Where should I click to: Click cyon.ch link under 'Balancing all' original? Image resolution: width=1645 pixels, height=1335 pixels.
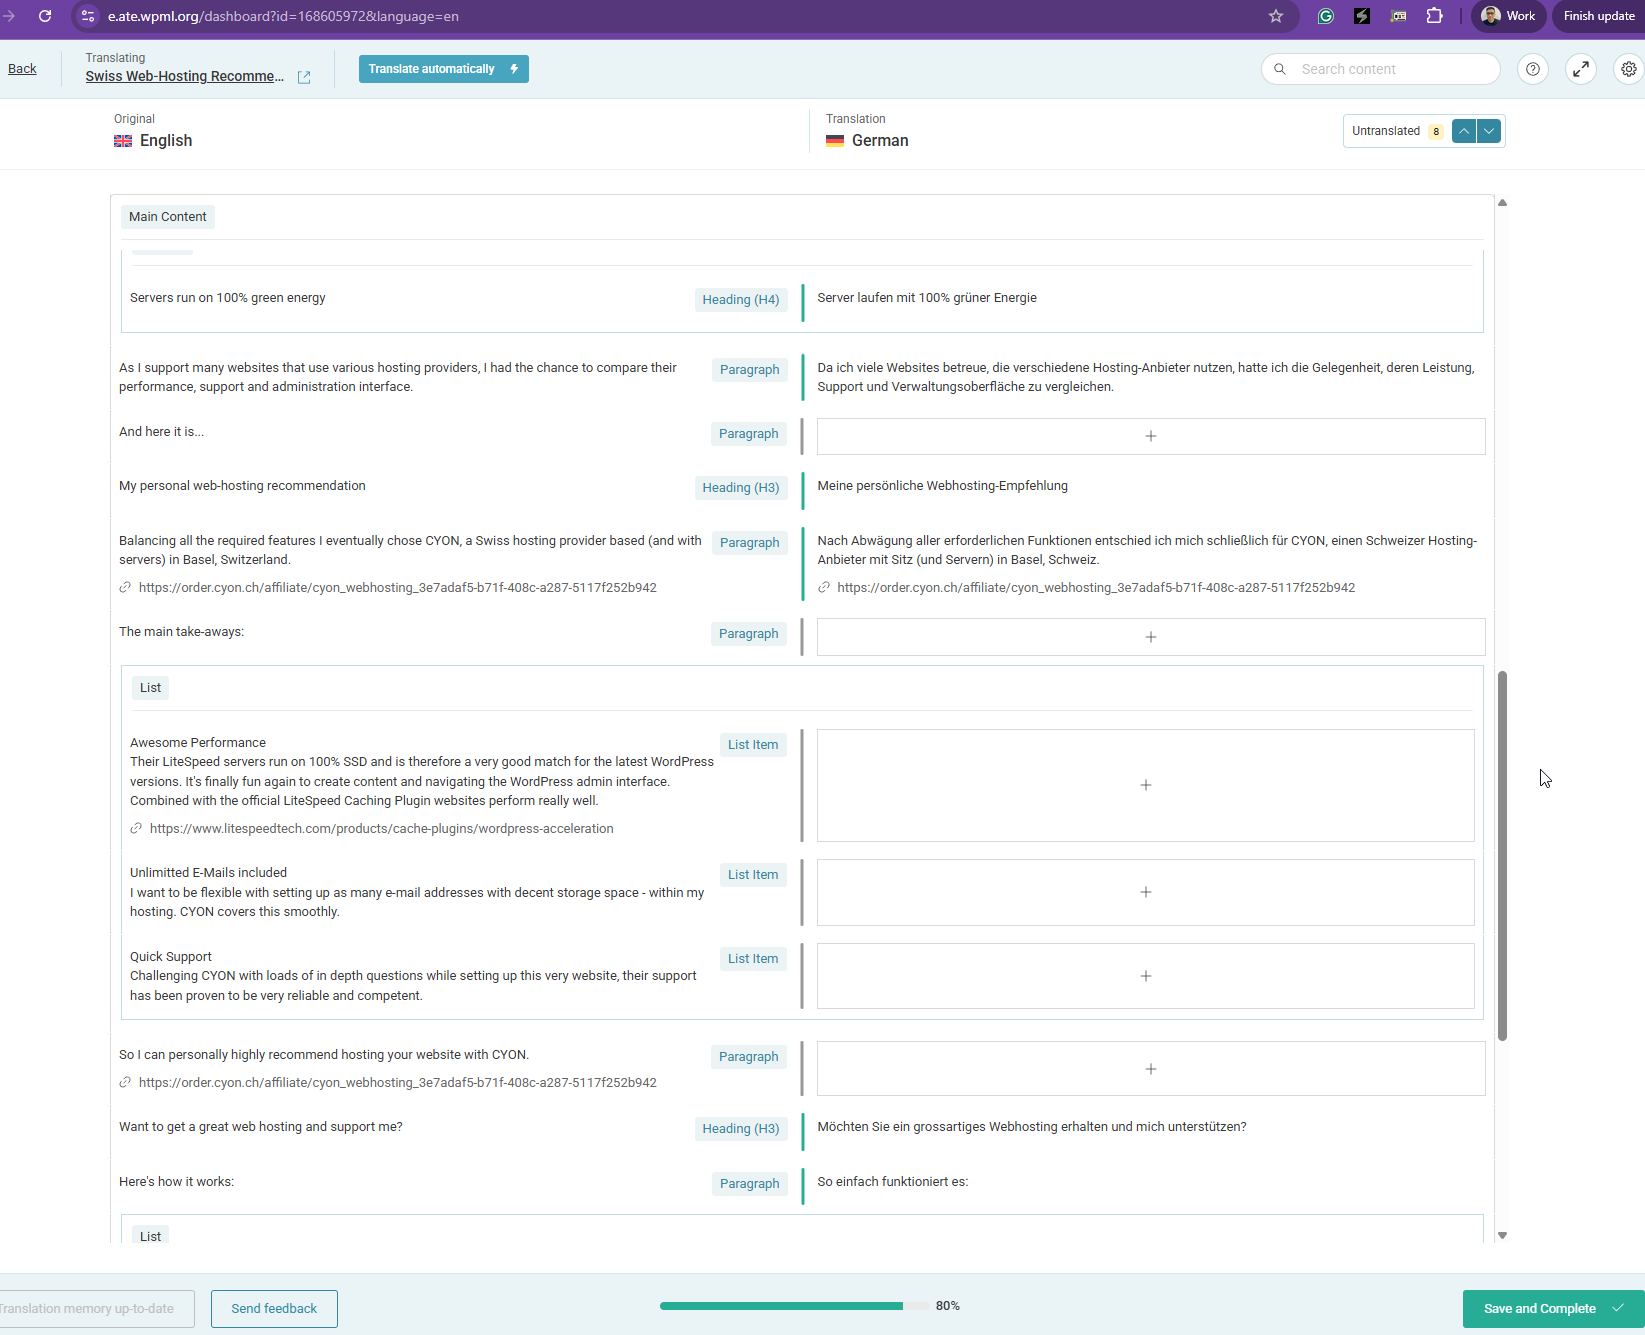click(398, 588)
